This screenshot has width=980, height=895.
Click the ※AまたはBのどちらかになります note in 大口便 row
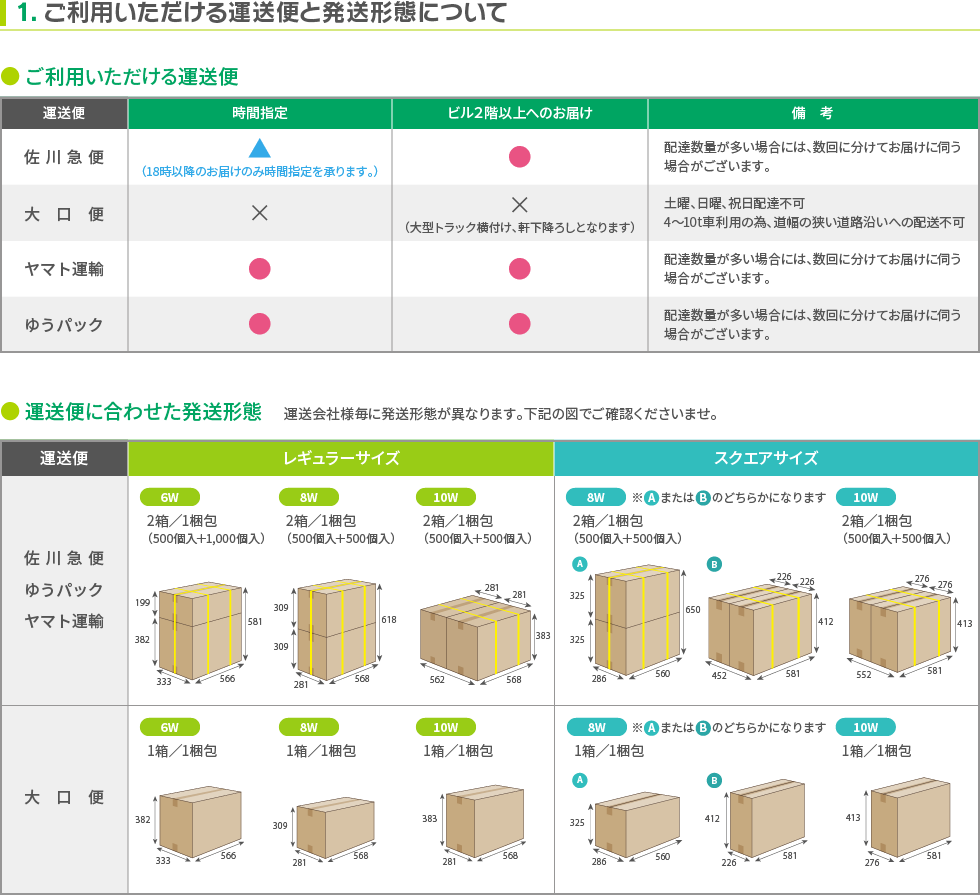tap(729, 728)
